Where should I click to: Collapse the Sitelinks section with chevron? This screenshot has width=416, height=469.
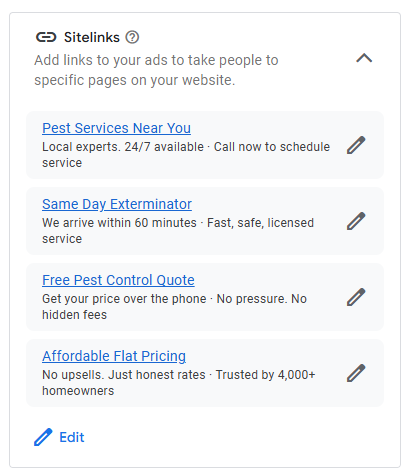pos(364,58)
